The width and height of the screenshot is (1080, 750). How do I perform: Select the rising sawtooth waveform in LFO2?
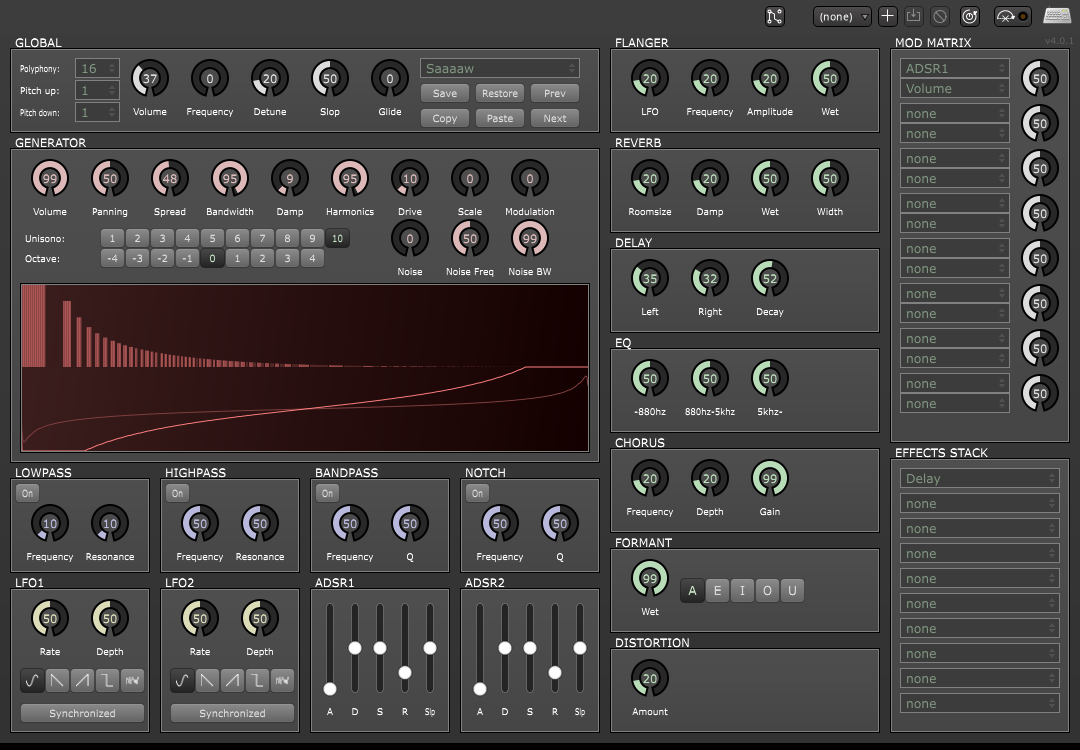point(232,681)
